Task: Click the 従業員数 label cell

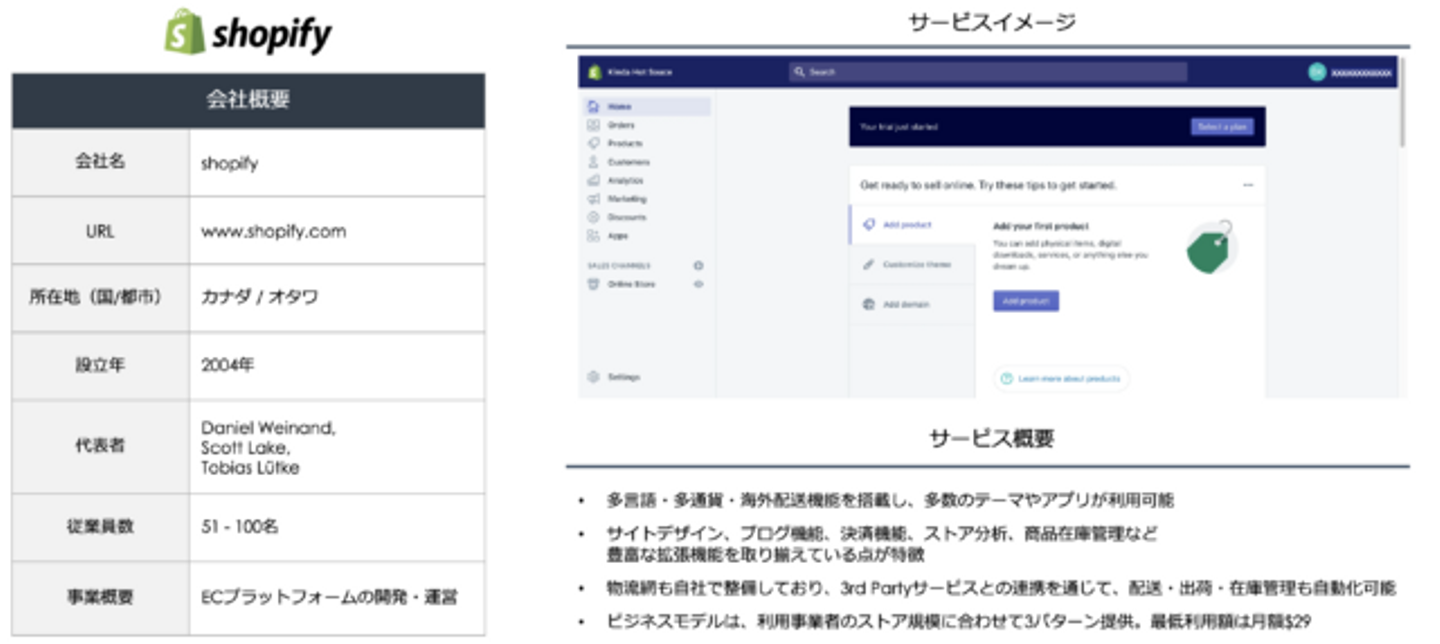Action: (x=100, y=527)
